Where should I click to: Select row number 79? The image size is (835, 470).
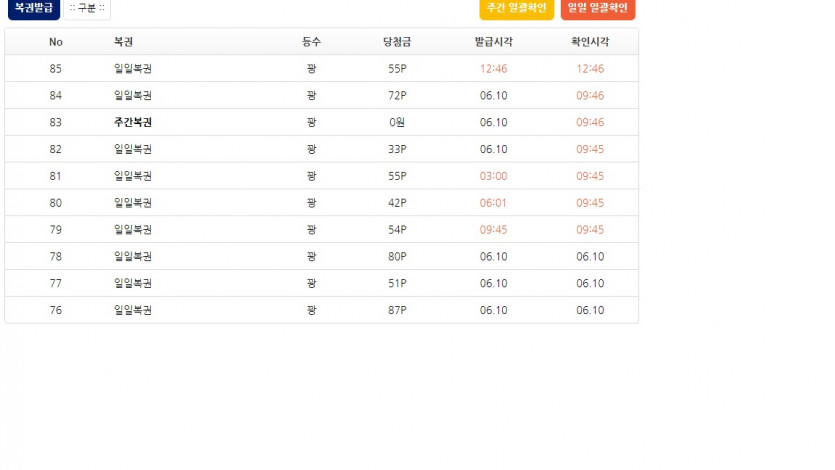(x=56, y=230)
